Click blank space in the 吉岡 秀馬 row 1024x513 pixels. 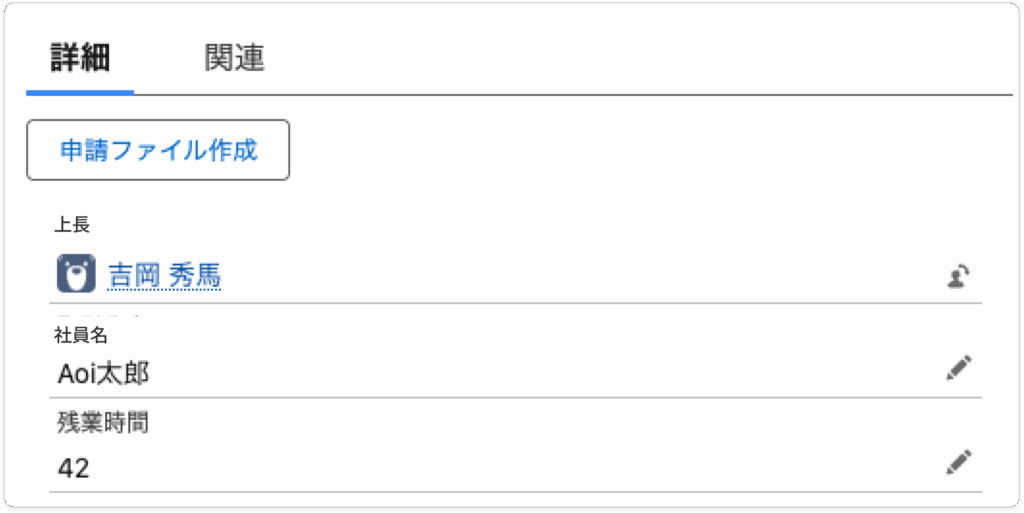(580, 275)
